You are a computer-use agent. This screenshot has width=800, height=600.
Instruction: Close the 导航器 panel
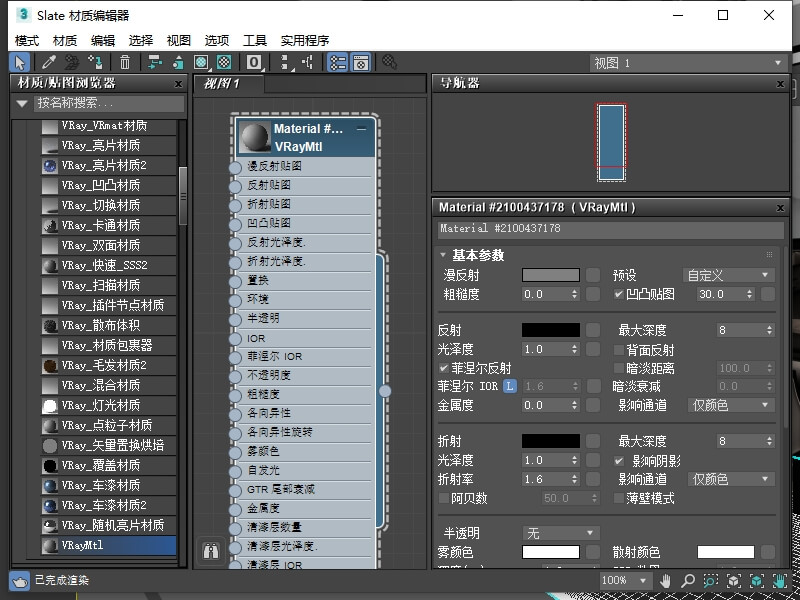pos(780,84)
